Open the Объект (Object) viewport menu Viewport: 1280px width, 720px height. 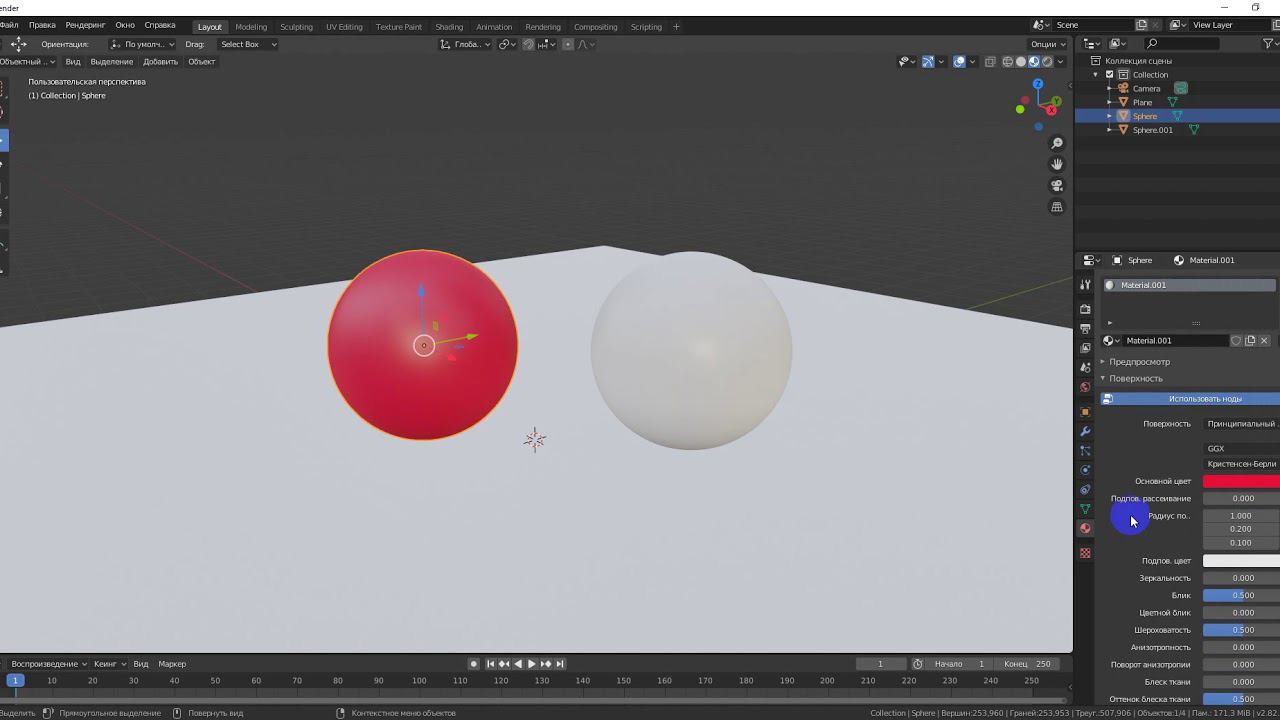pyautogui.click(x=202, y=62)
